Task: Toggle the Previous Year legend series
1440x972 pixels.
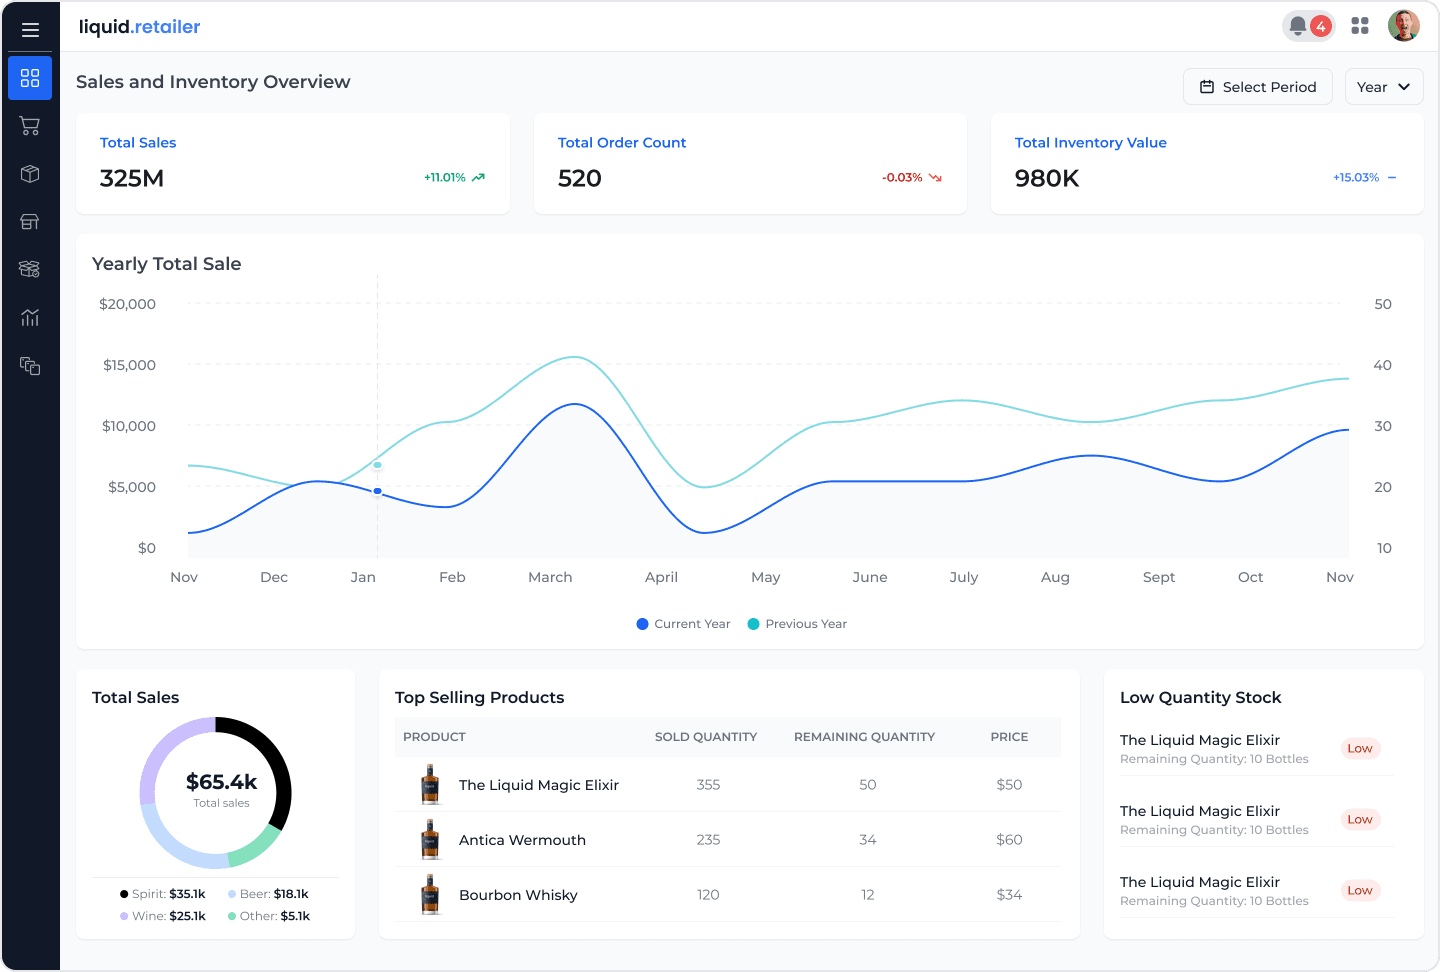Action: 798,624
